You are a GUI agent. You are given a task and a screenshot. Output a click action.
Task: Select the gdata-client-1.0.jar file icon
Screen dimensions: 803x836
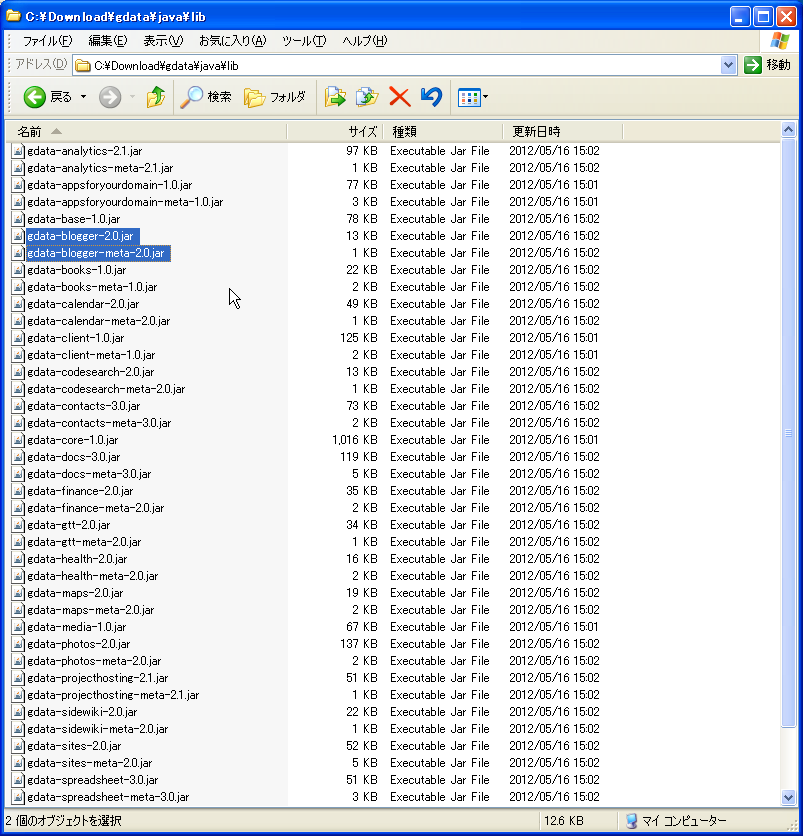tap(18, 338)
